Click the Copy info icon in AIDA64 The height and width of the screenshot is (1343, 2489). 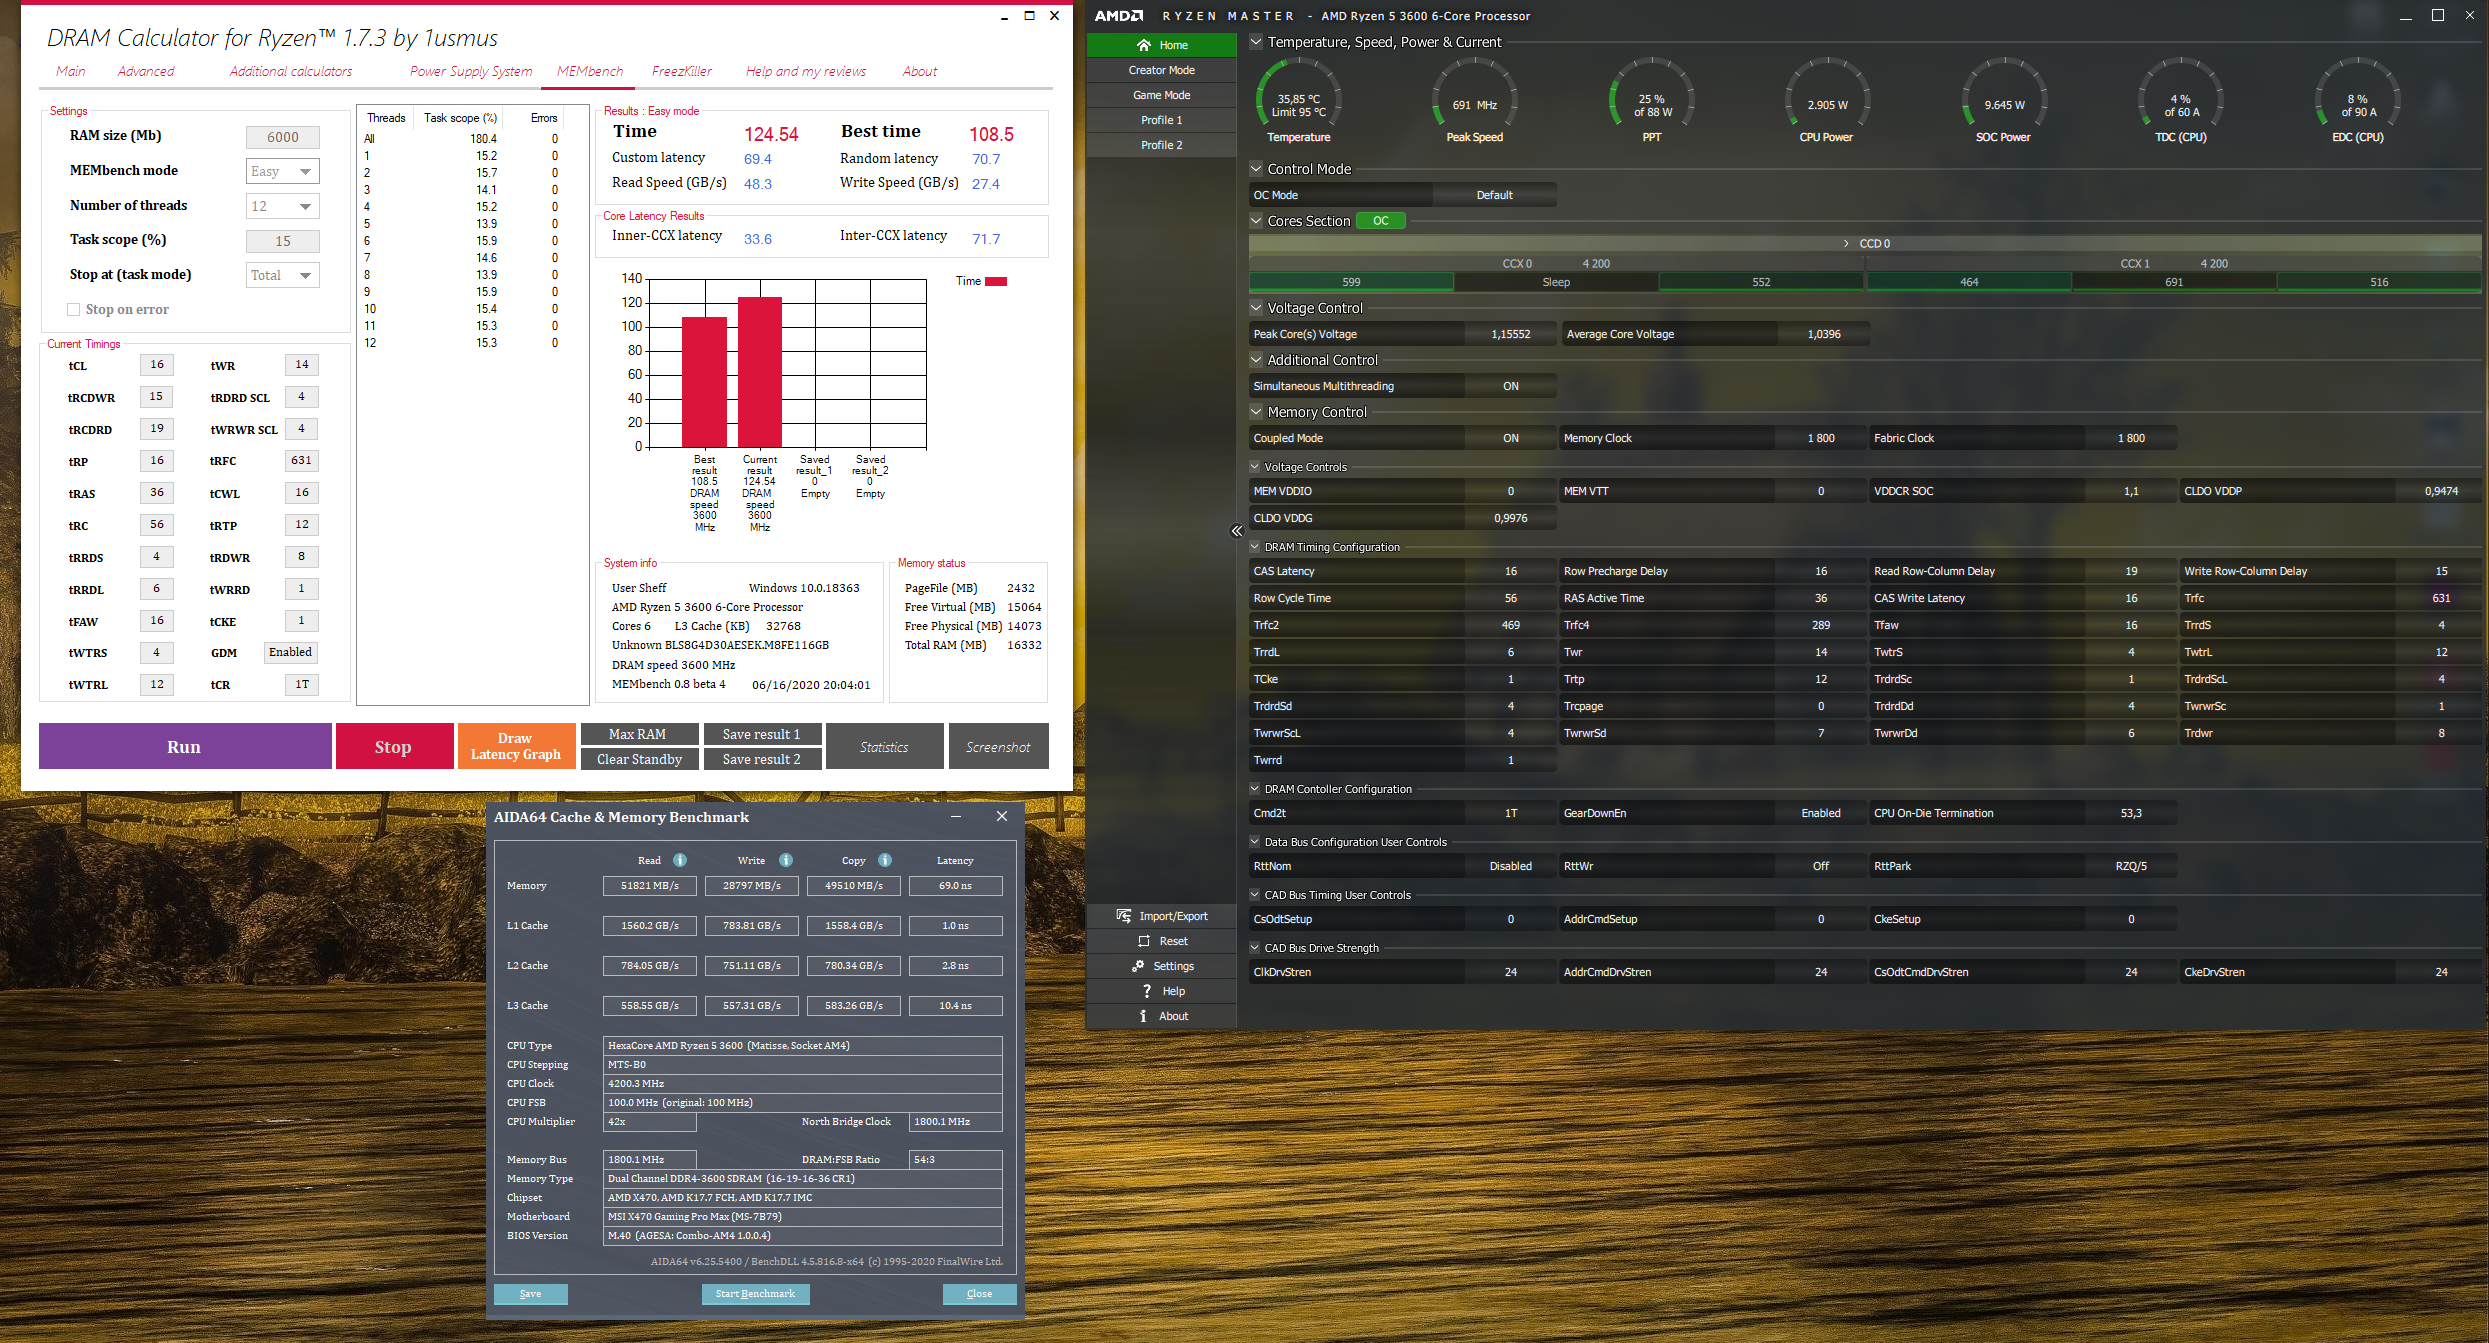885,860
